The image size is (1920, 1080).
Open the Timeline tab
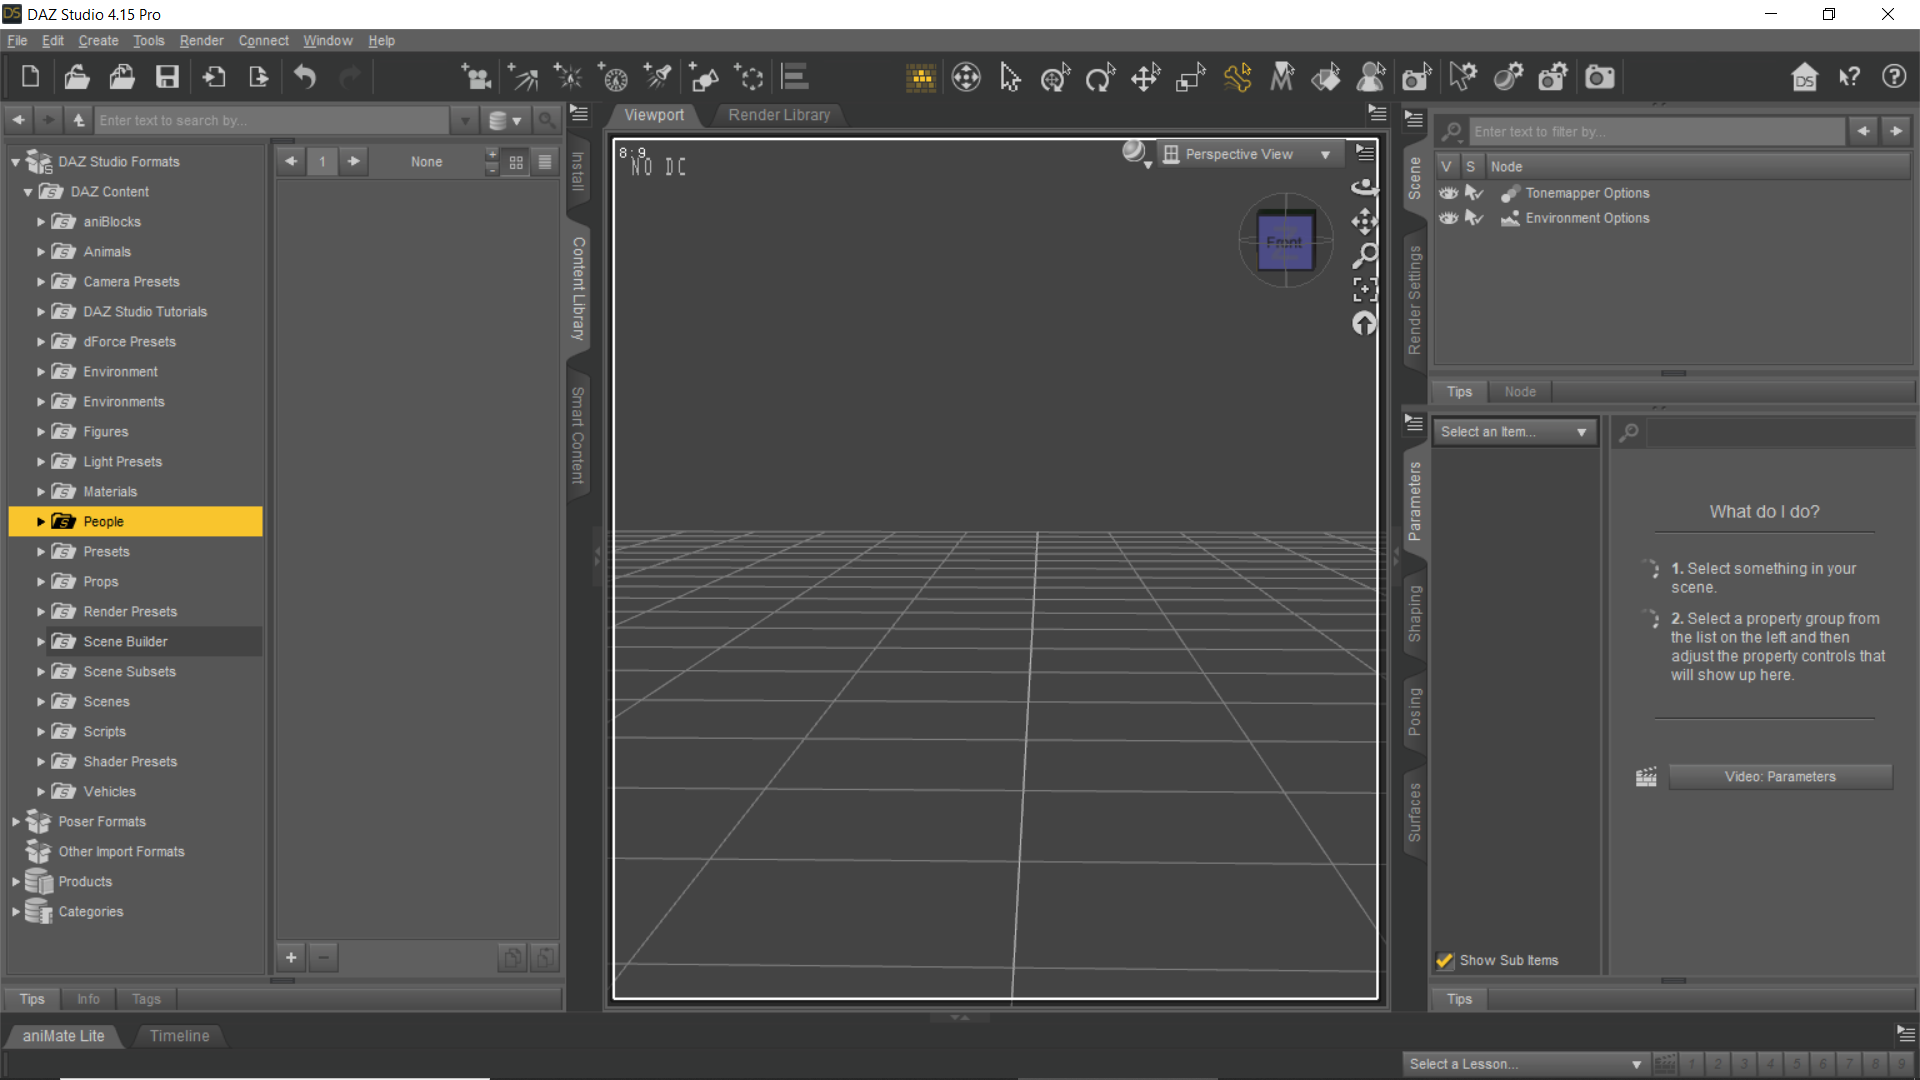pos(179,1036)
